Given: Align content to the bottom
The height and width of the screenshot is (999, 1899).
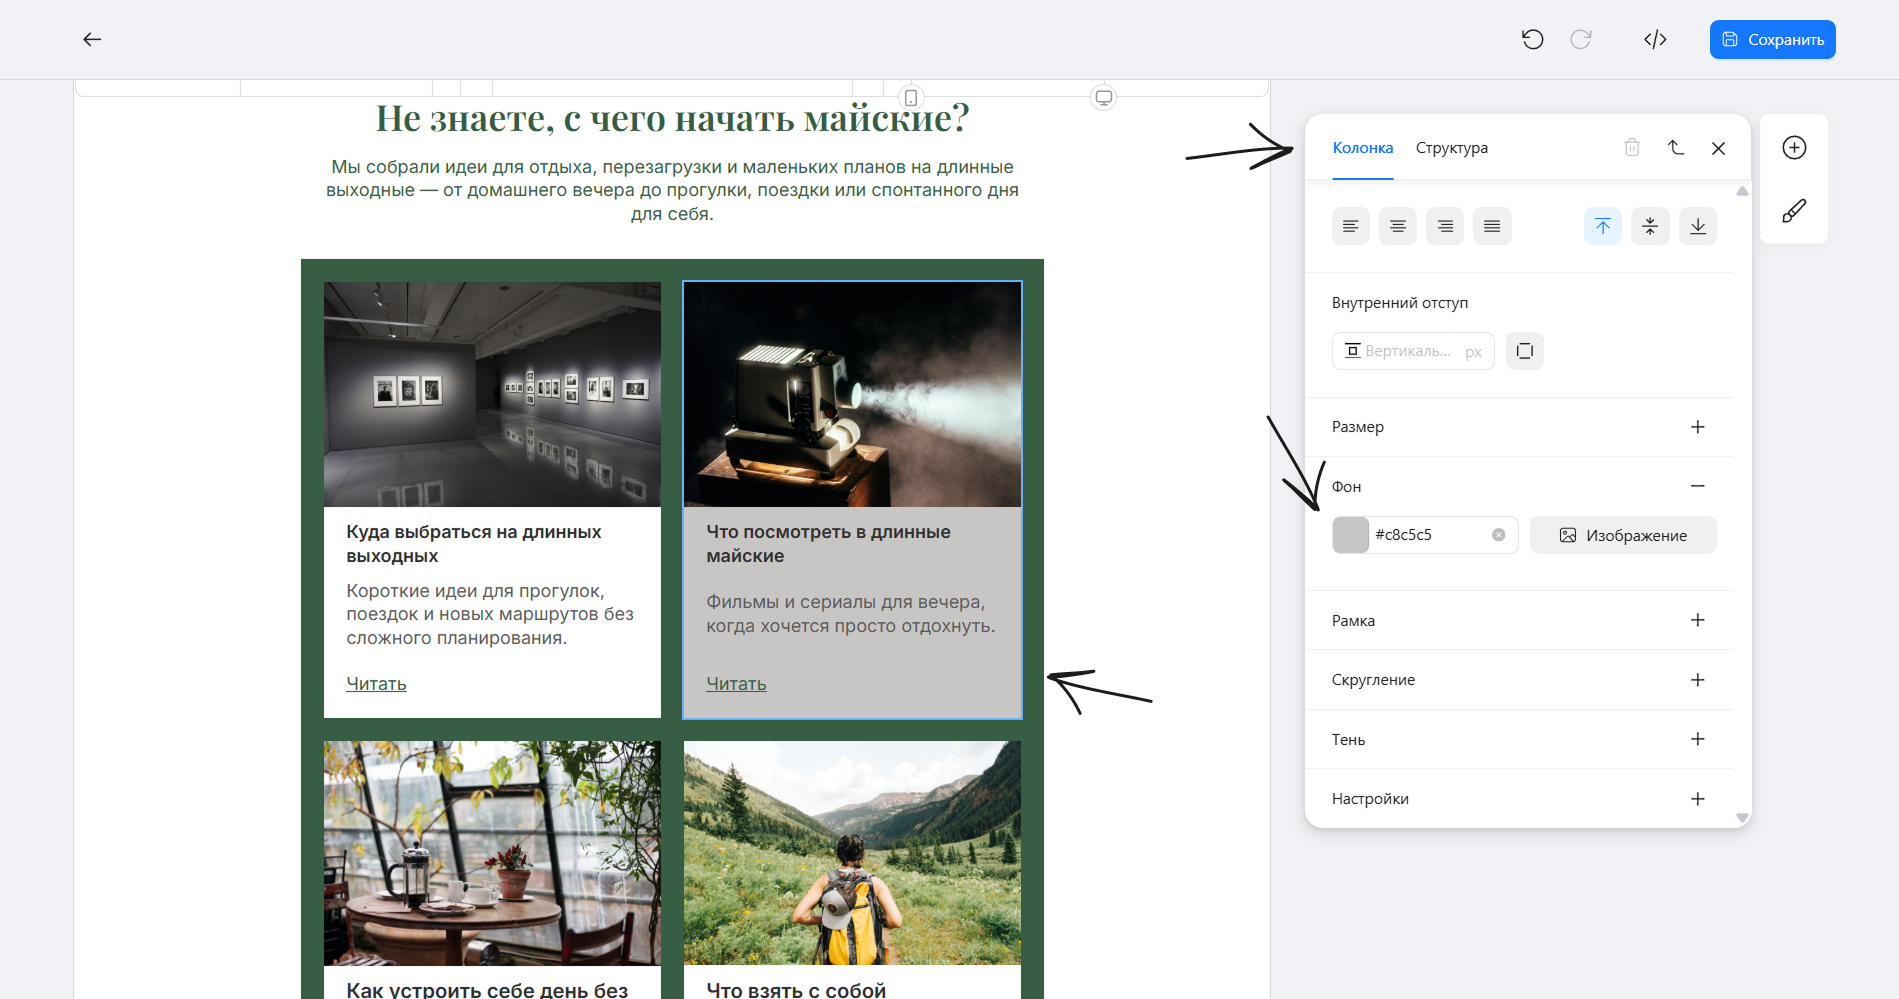Looking at the screenshot, I should point(1698,226).
